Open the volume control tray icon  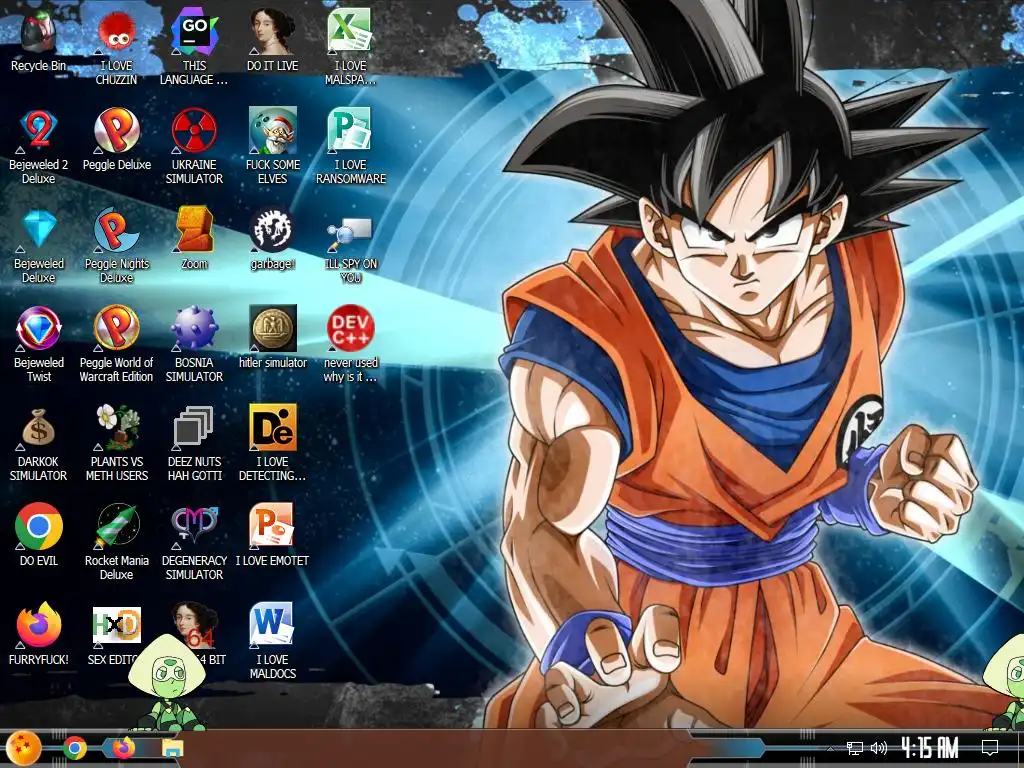[878, 748]
